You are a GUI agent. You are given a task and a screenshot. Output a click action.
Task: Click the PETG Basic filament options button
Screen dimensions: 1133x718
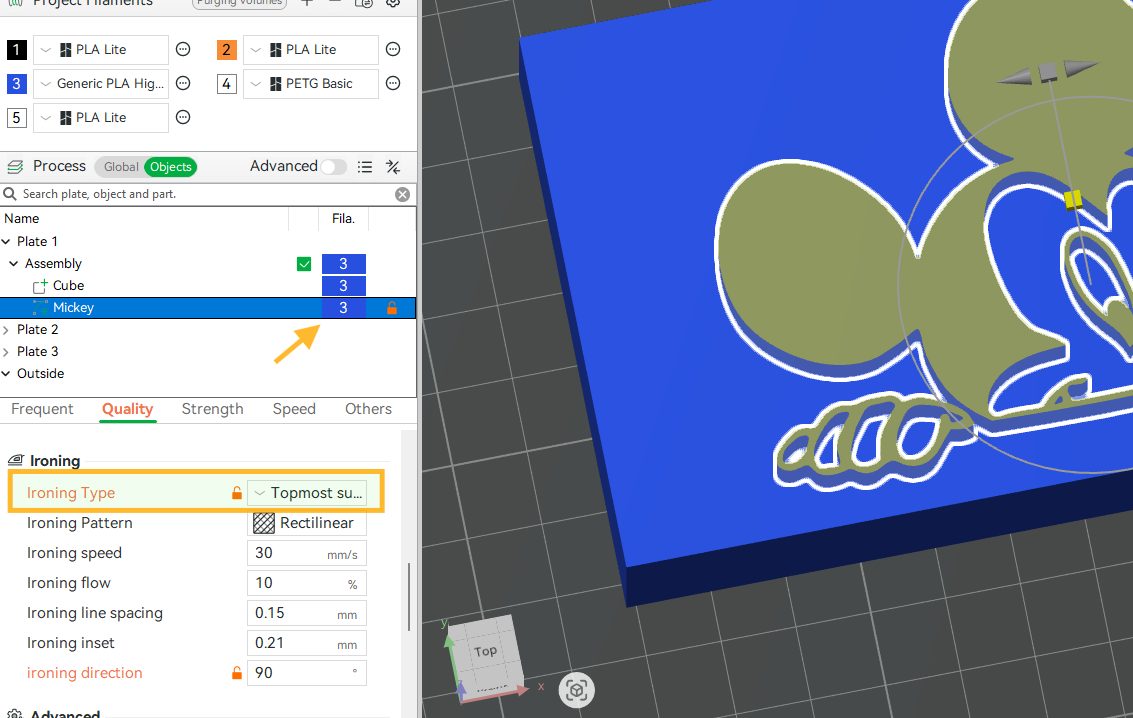[x=393, y=84]
